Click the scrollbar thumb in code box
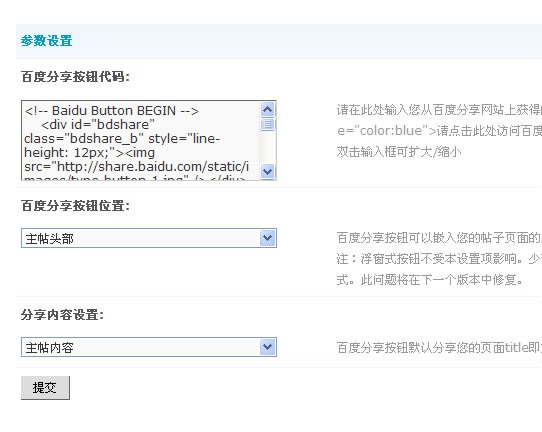Screen dimensions: 542x432 pos(268,124)
